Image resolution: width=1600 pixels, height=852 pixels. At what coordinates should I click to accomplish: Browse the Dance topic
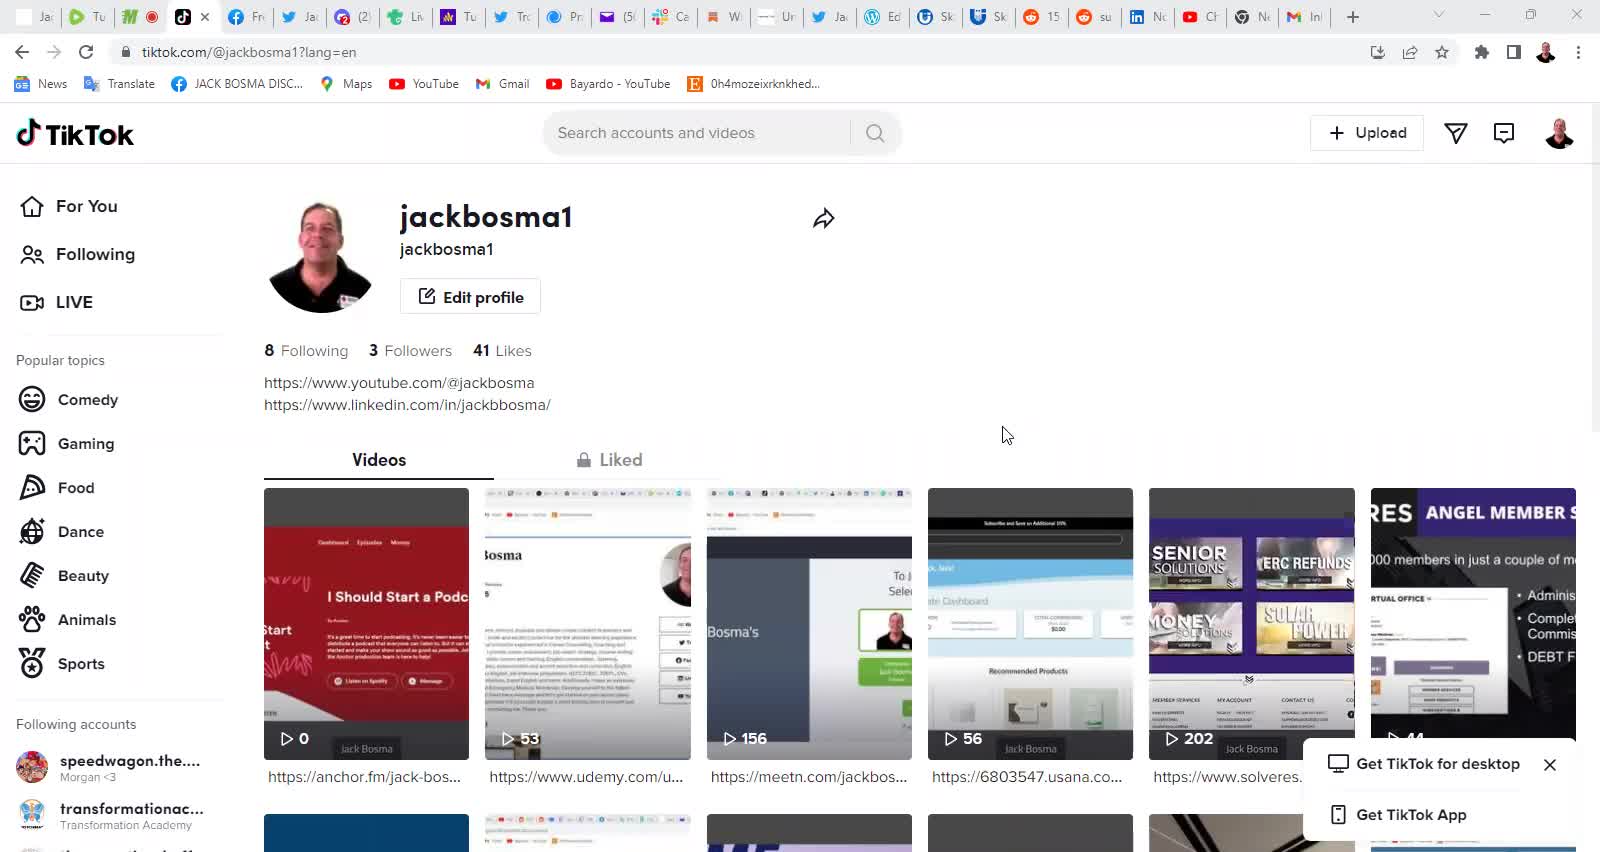[62, 531]
